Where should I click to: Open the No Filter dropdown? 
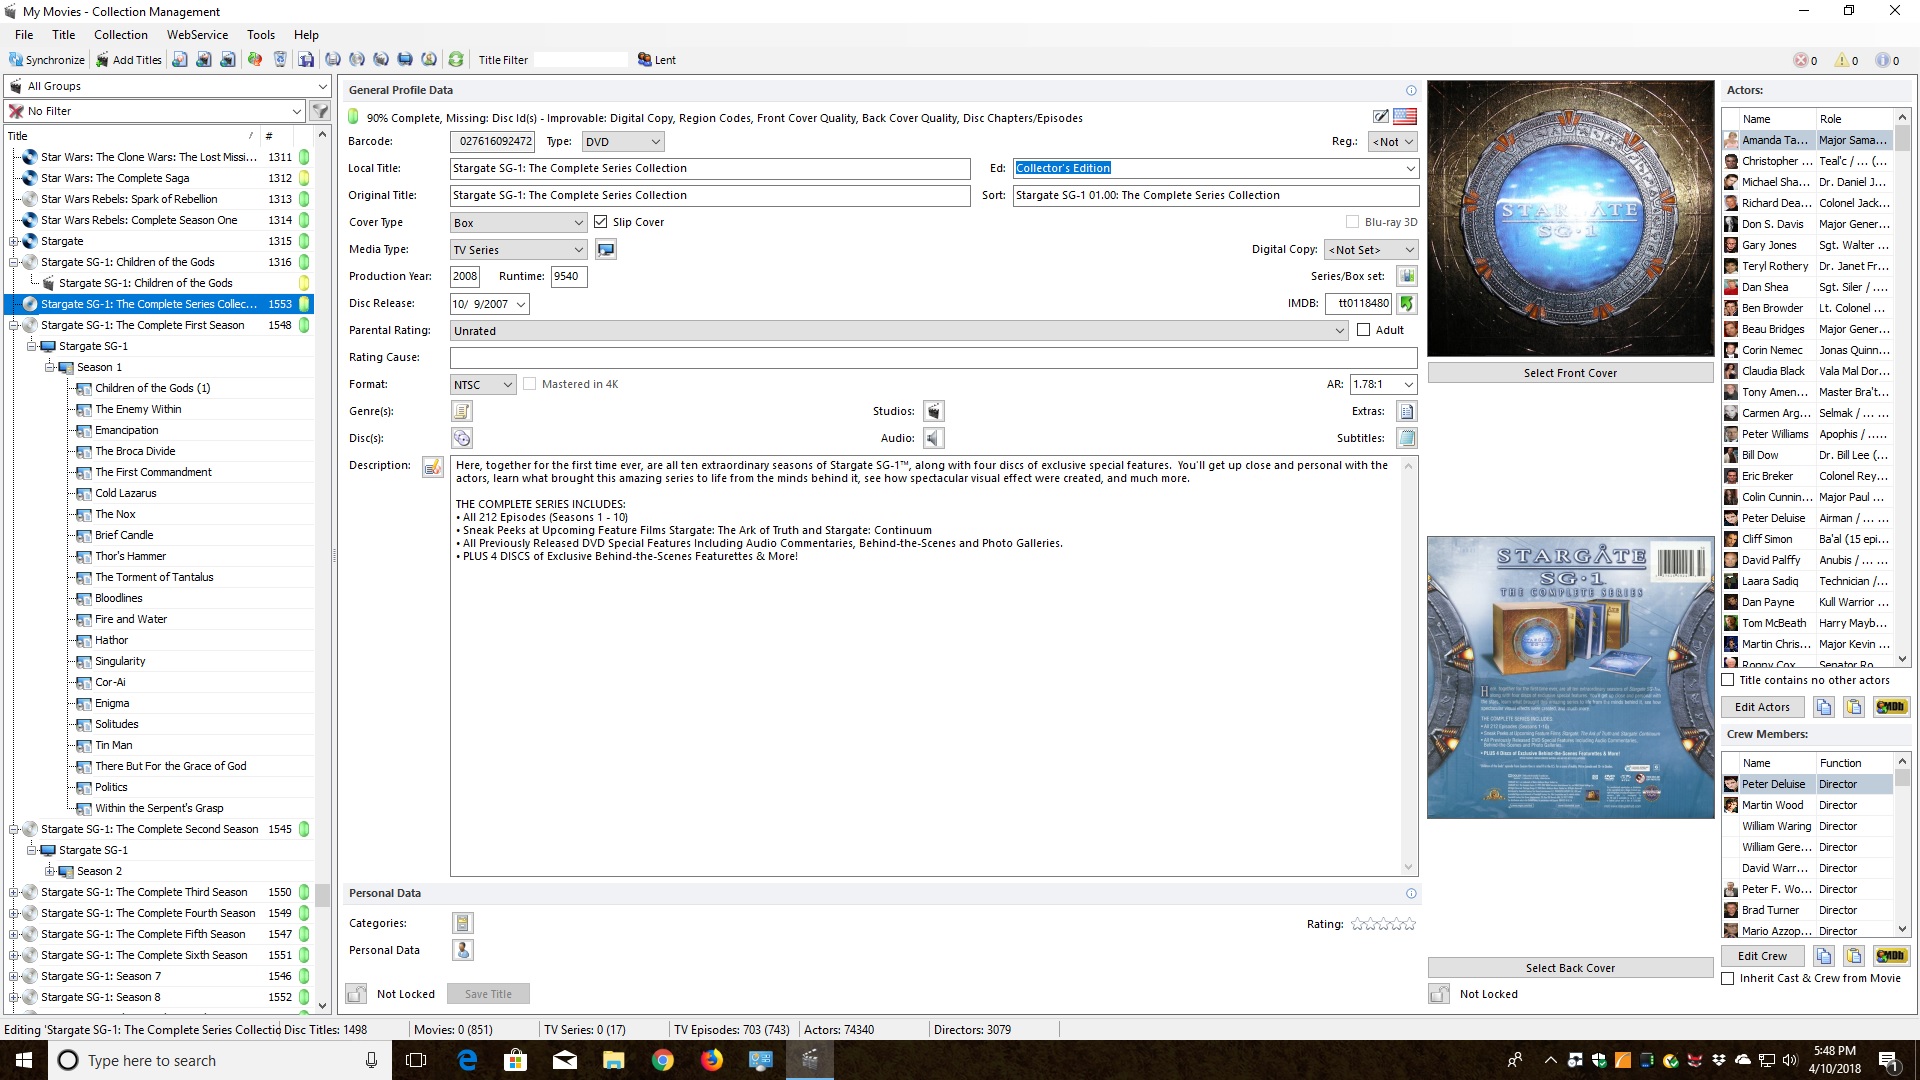[x=155, y=111]
